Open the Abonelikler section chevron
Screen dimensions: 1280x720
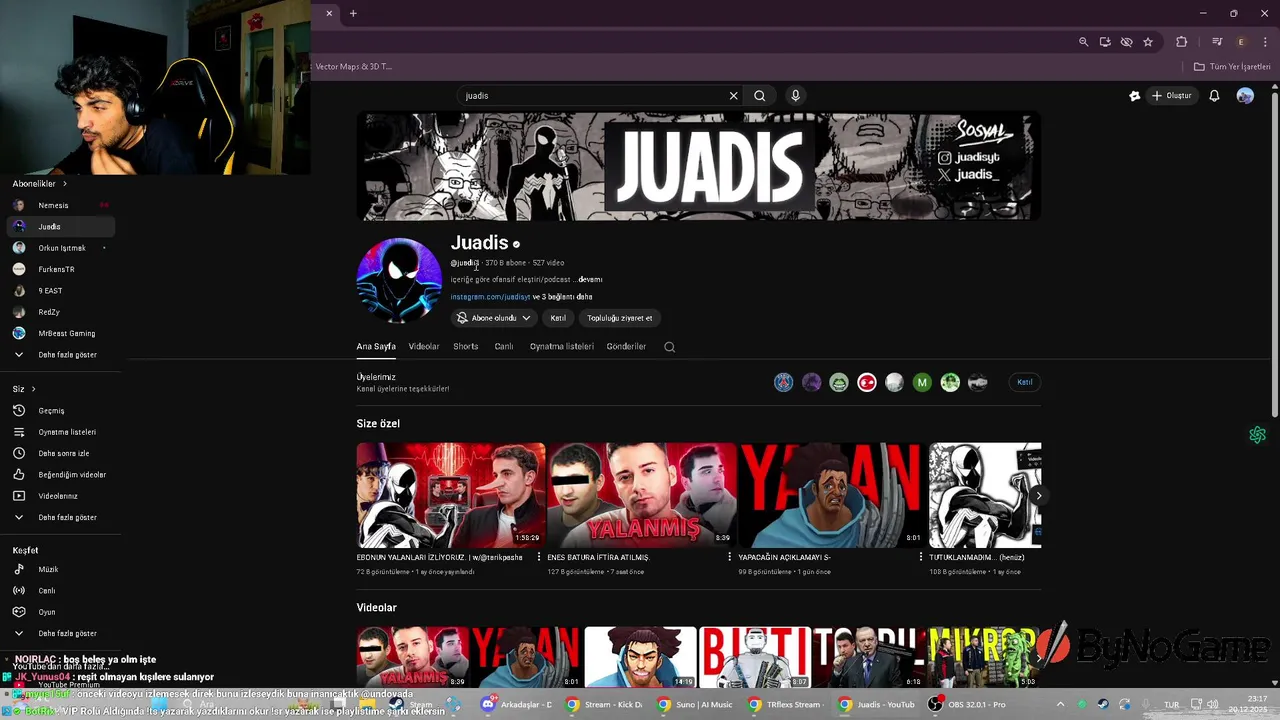pyautogui.click(x=65, y=184)
